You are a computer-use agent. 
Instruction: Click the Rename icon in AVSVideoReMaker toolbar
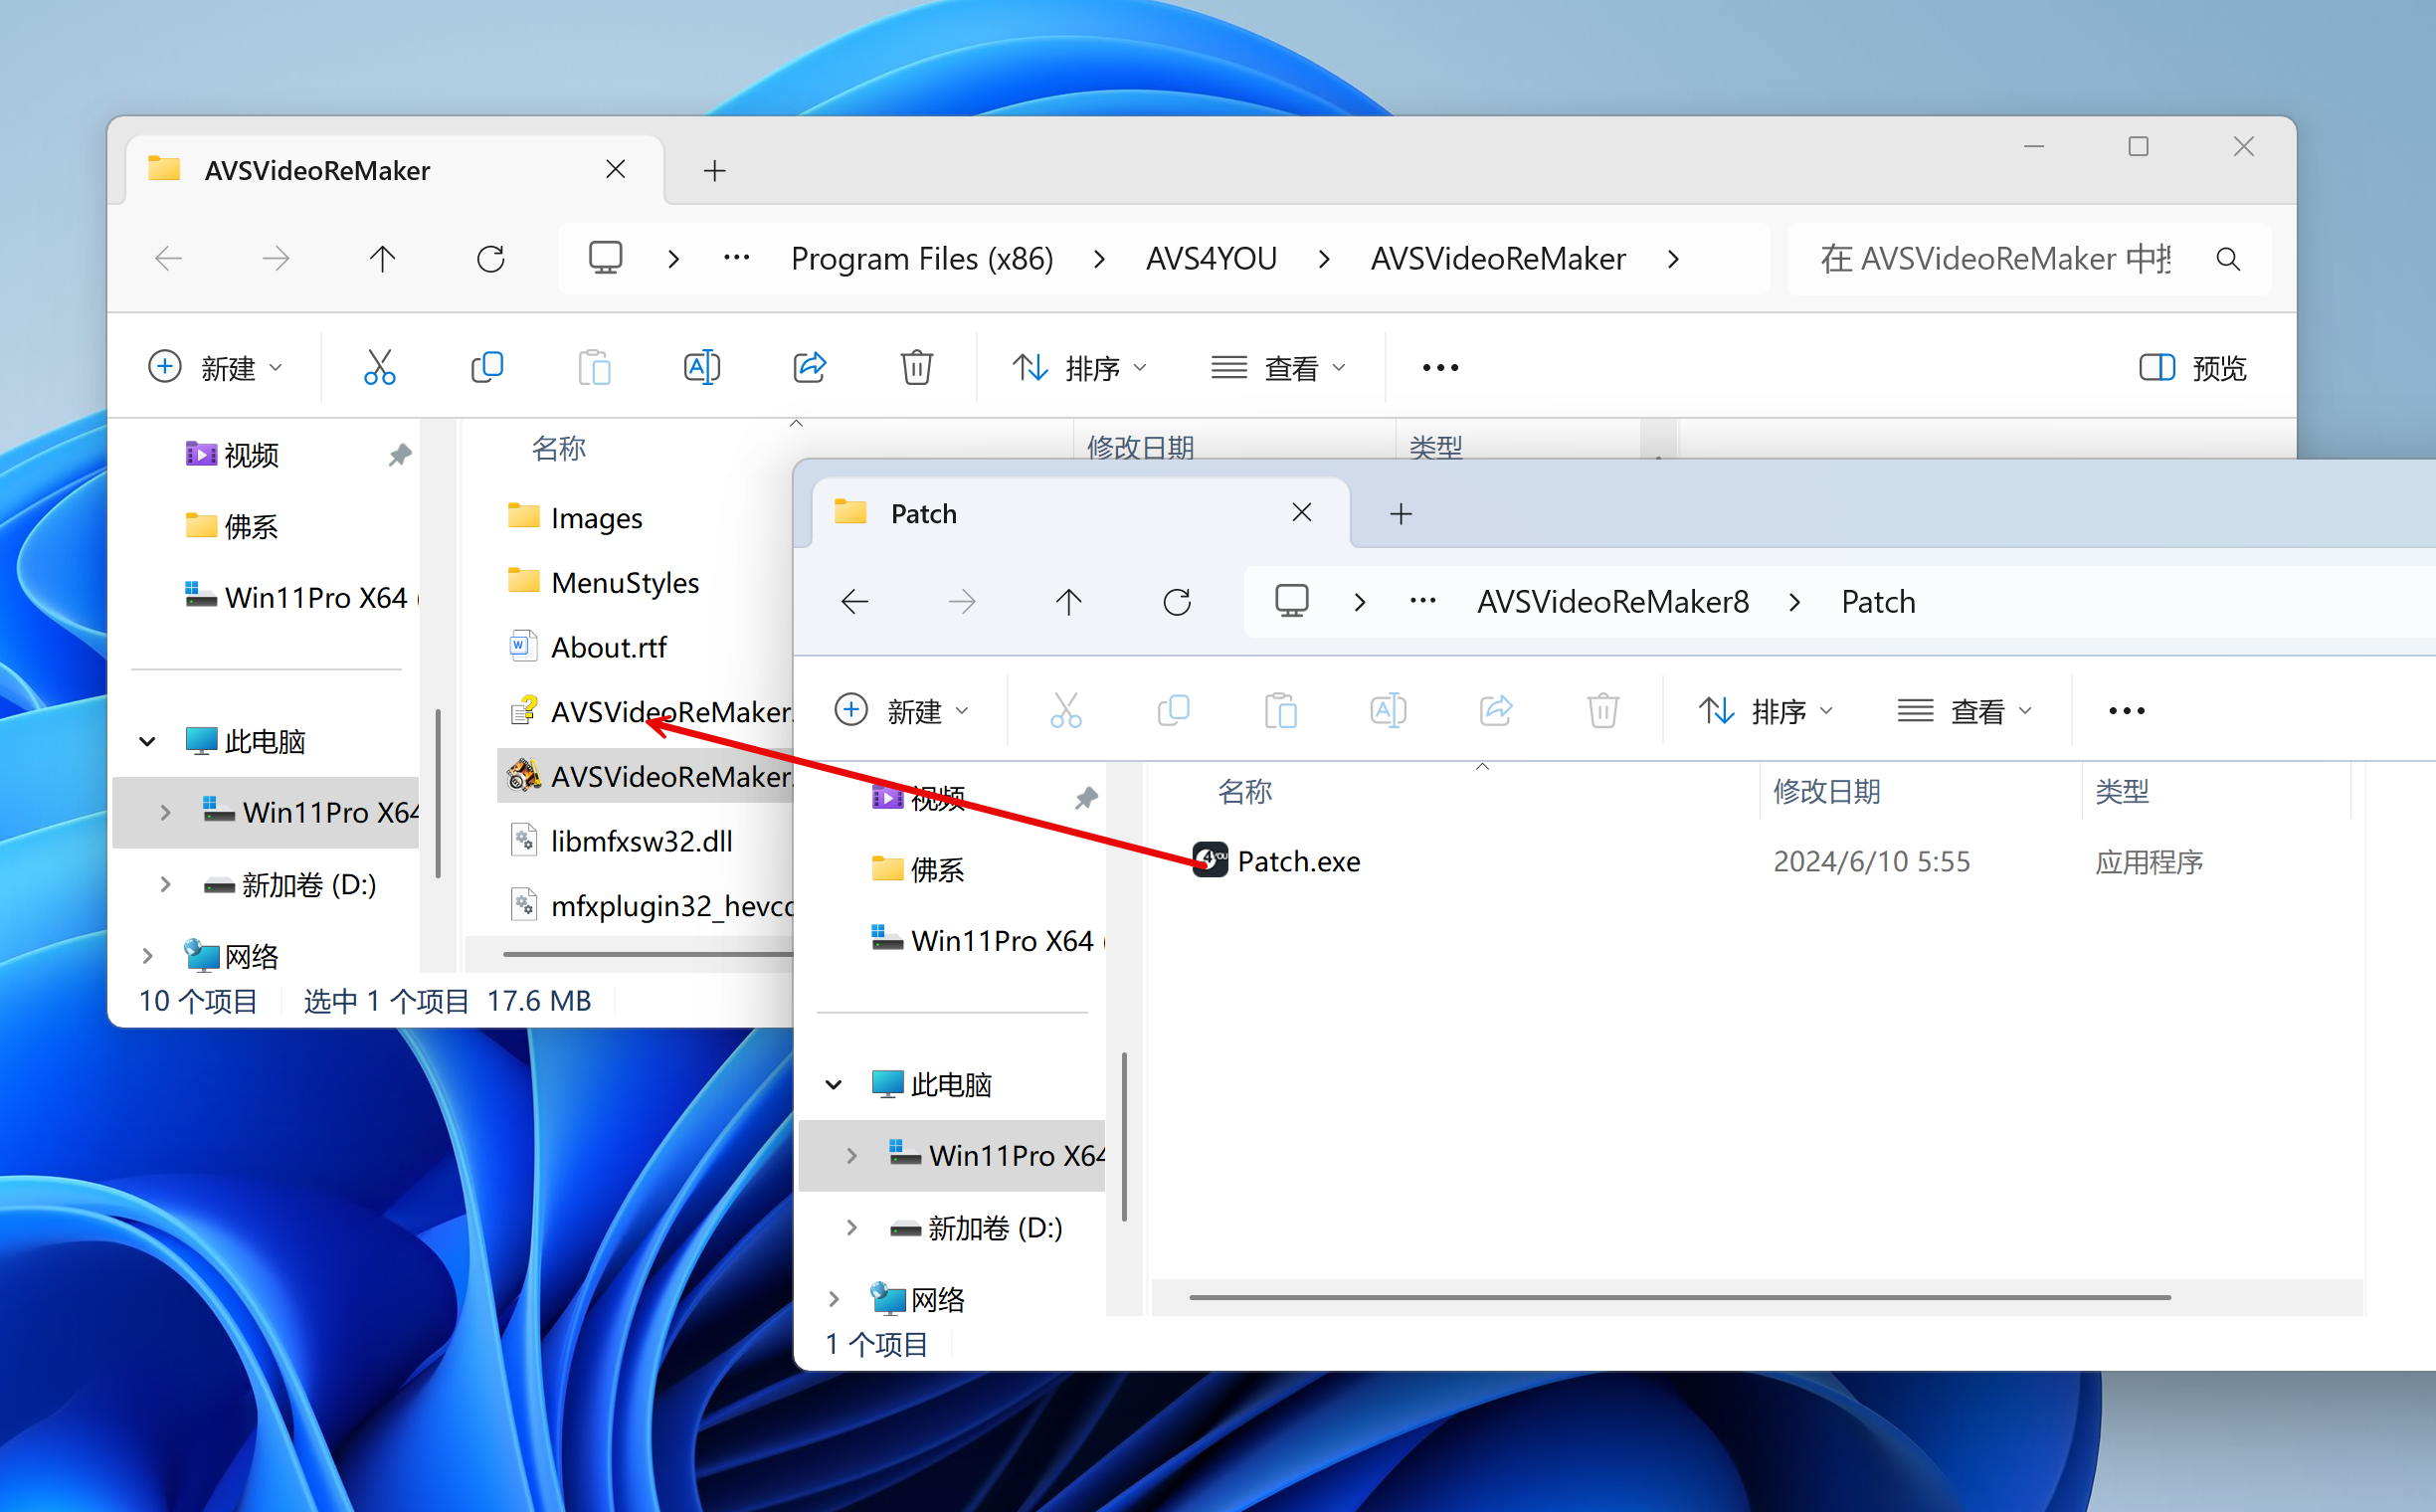pos(701,367)
